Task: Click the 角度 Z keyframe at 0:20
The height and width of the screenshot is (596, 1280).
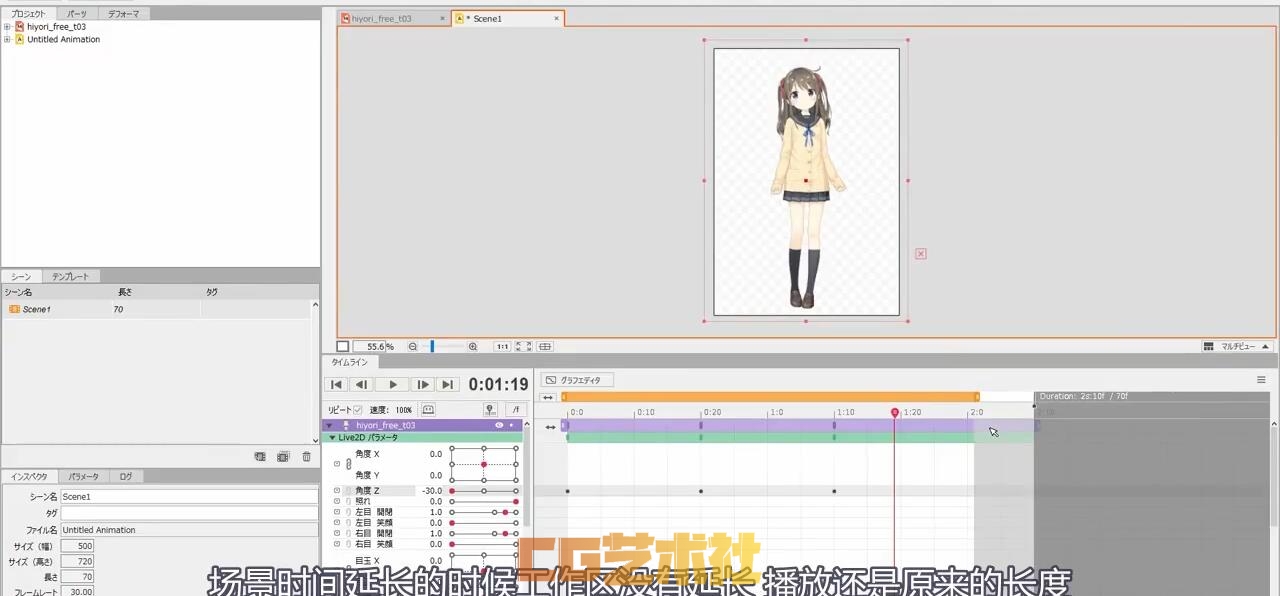Action: coord(701,491)
